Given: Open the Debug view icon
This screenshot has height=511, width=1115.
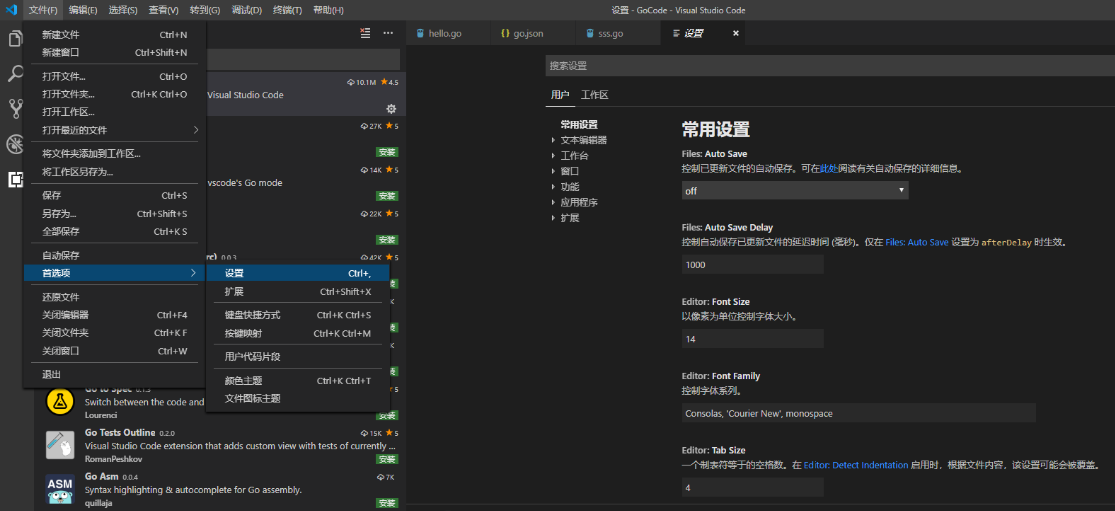Looking at the screenshot, I should tap(16, 144).
